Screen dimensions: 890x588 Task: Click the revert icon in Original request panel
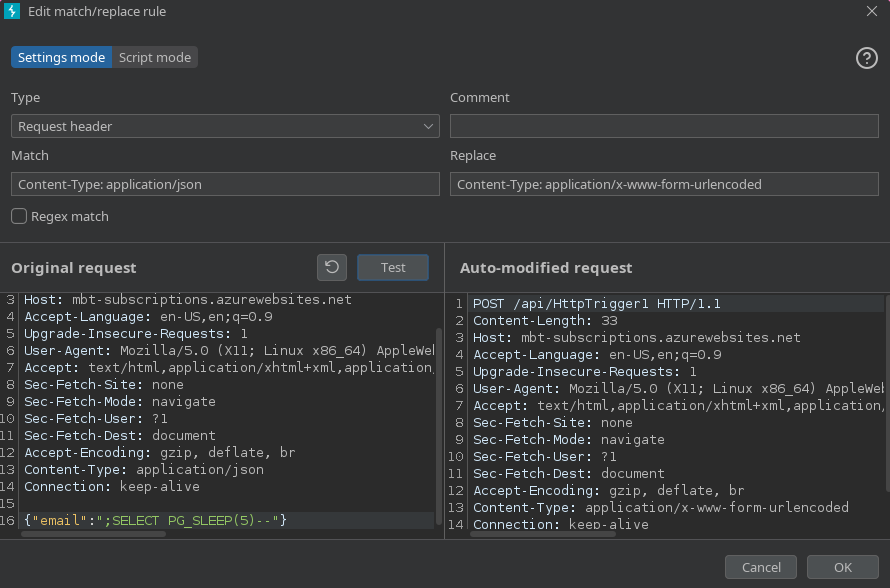(331, 267)
